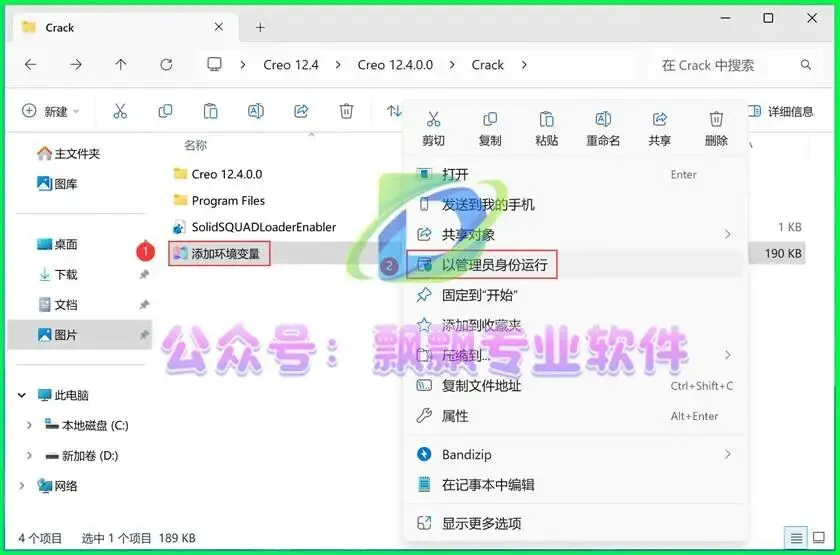This screenshot has width=840, height=555.
Task: Choose 以管理员身份运行
Action: [x=575, y=265]
